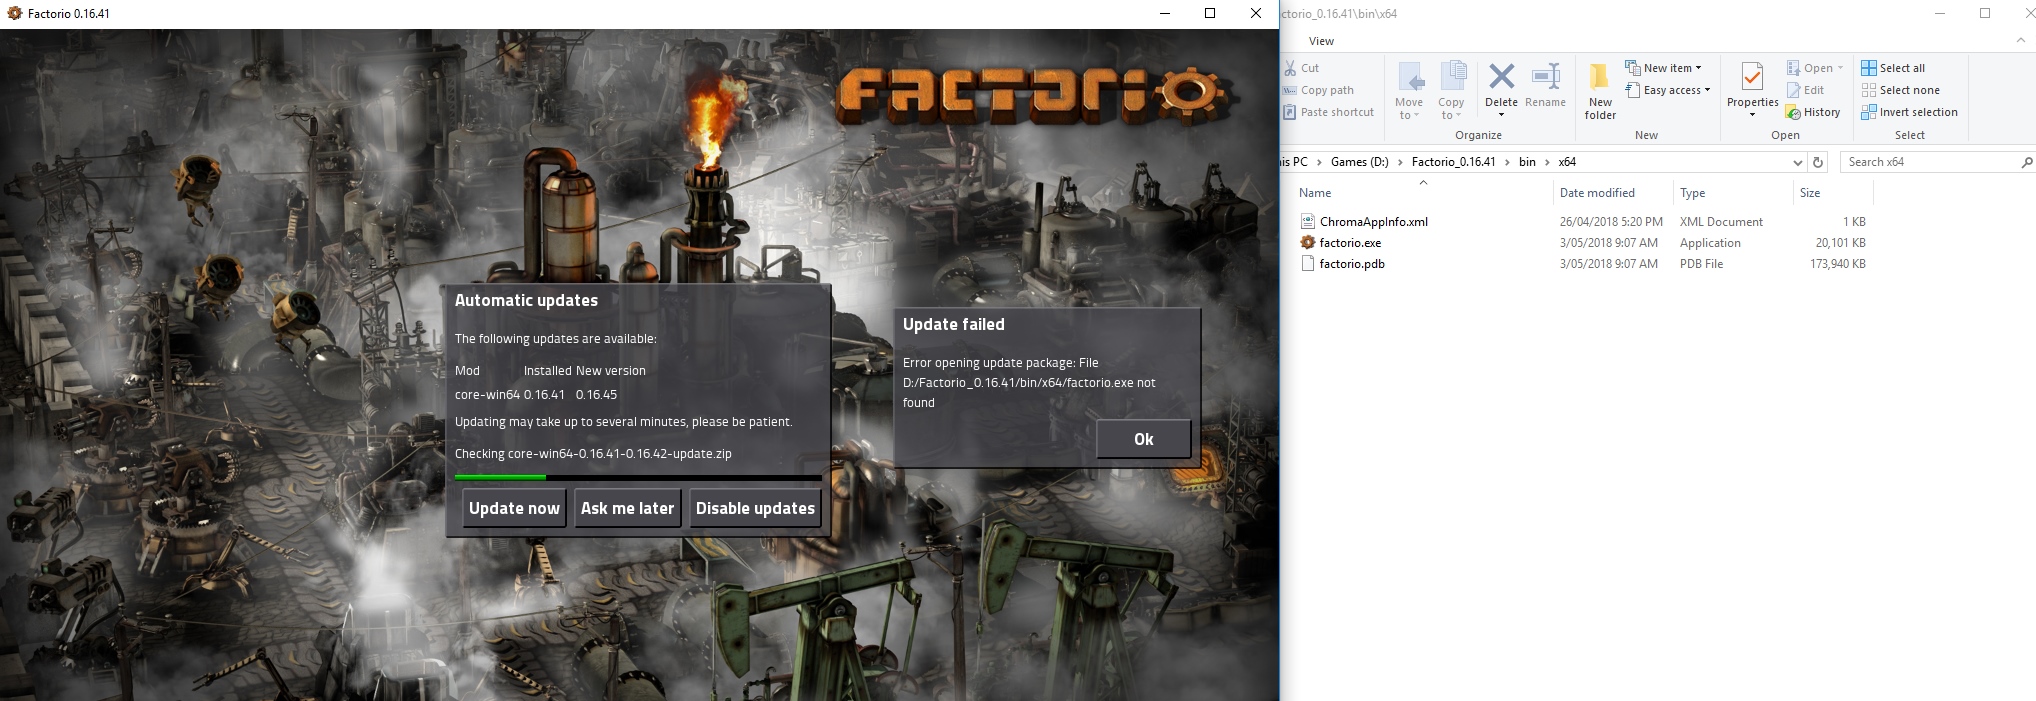Screen dimensions: 2036x701
Task: Go to Factorio_0.16.41 folder in breadcrumb
Action: coord(1453,162)
